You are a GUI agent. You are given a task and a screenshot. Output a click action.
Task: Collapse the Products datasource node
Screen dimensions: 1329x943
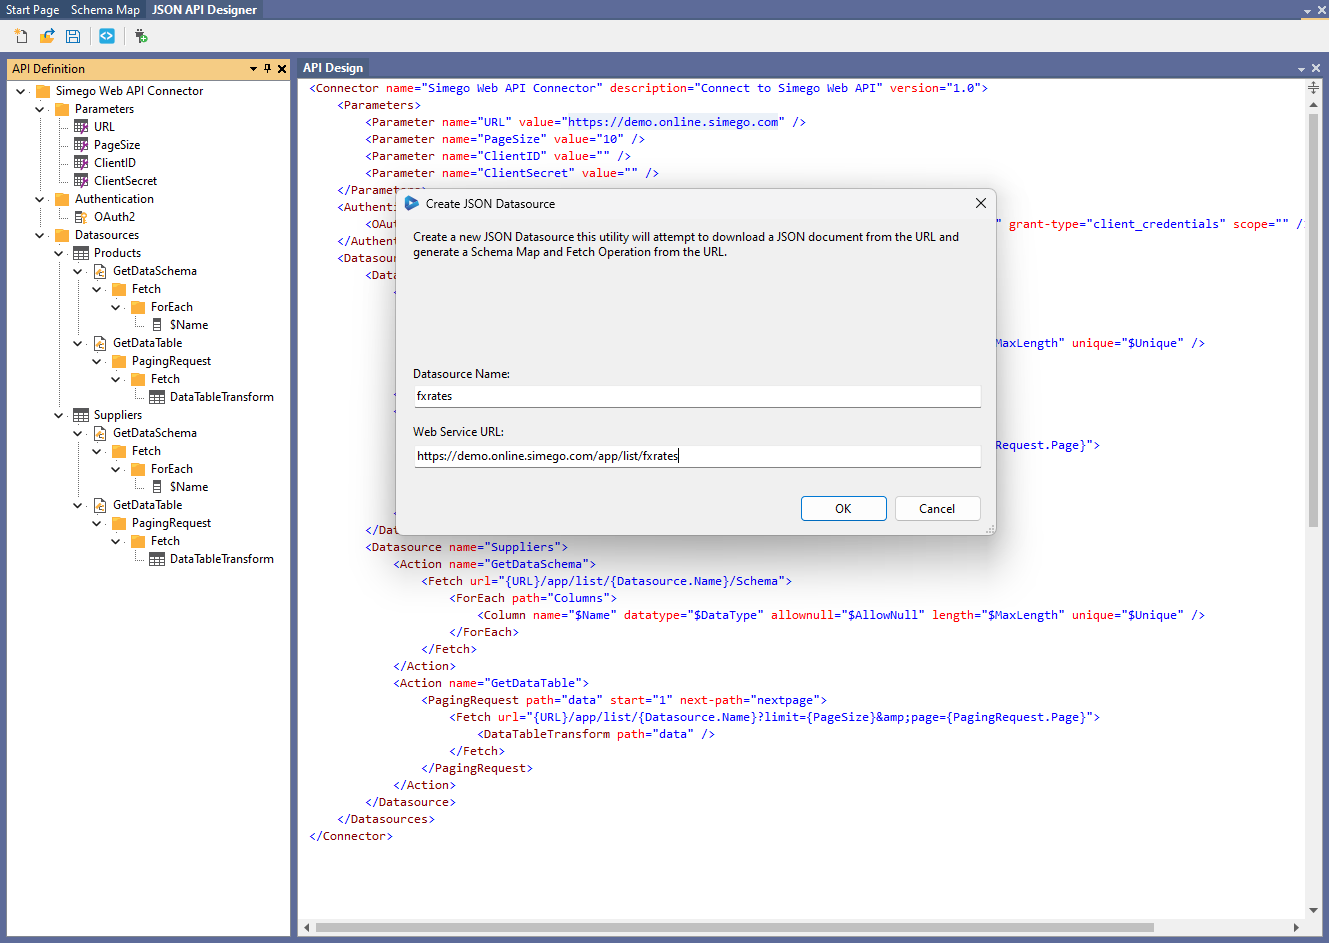click(x=58, y=253)
